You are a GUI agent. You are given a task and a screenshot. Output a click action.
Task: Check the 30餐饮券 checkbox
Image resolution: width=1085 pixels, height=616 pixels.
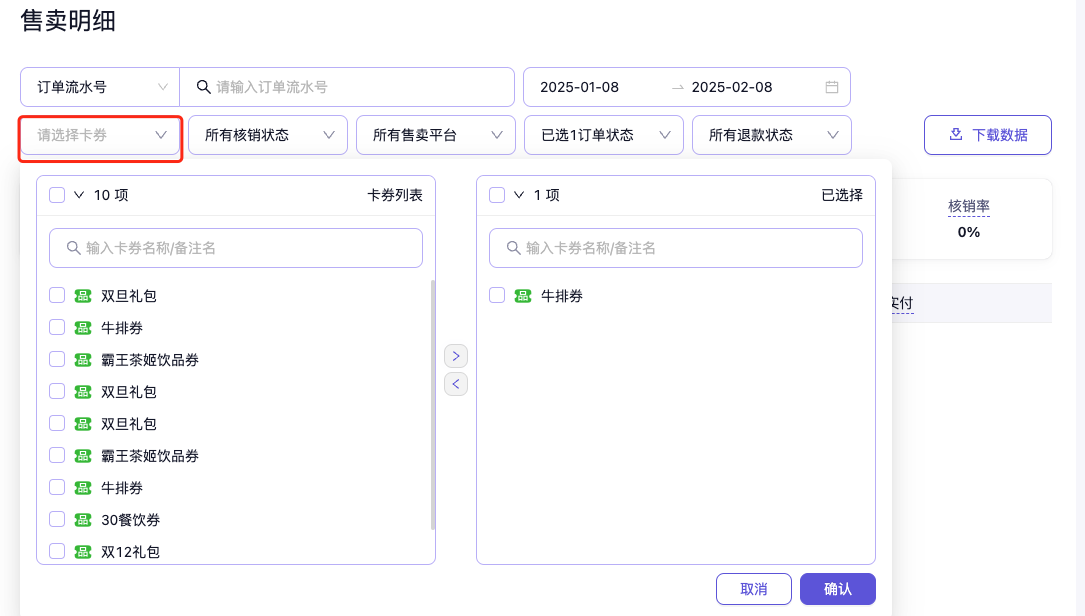57,520
